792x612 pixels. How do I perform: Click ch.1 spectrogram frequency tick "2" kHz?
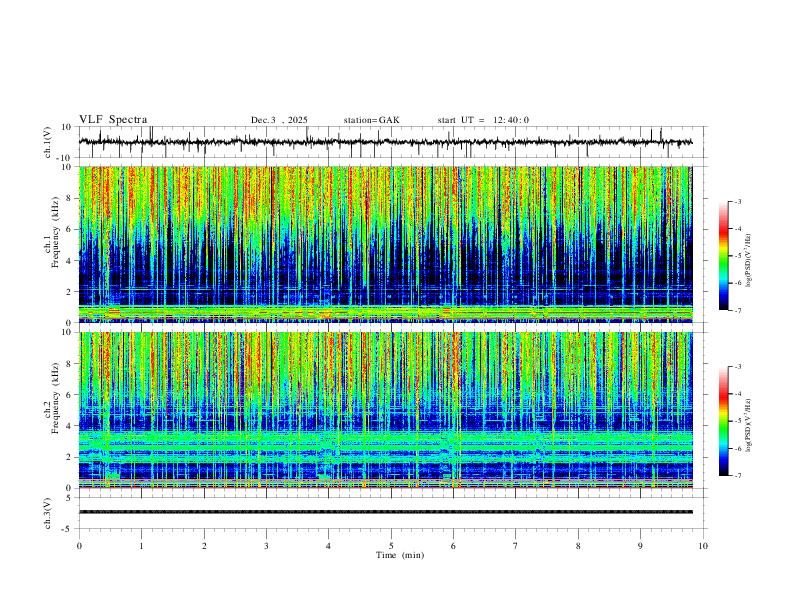(x=69, y=291)
